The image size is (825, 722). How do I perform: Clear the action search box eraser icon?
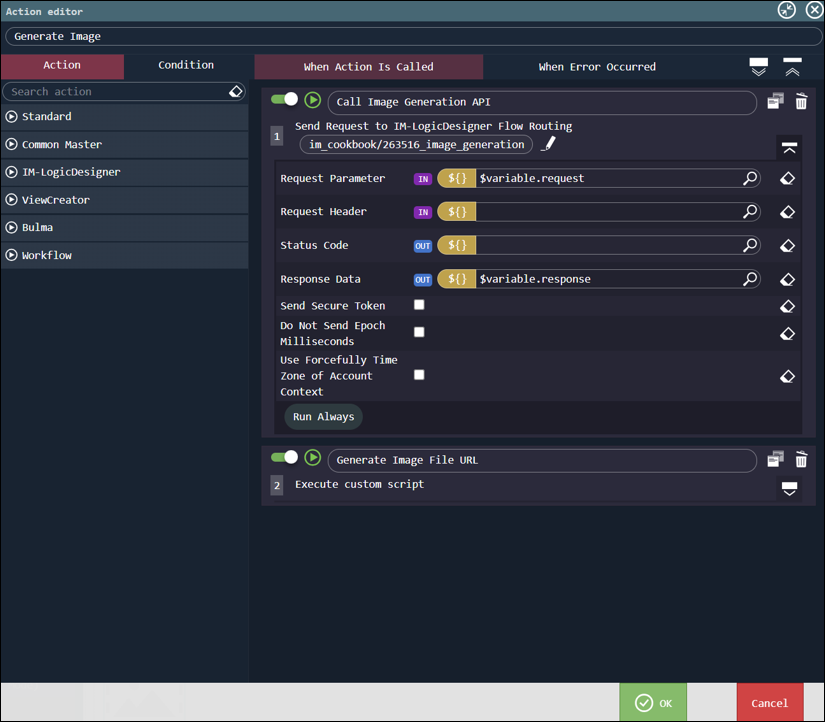pyautogui.click(x=236, y=92)
